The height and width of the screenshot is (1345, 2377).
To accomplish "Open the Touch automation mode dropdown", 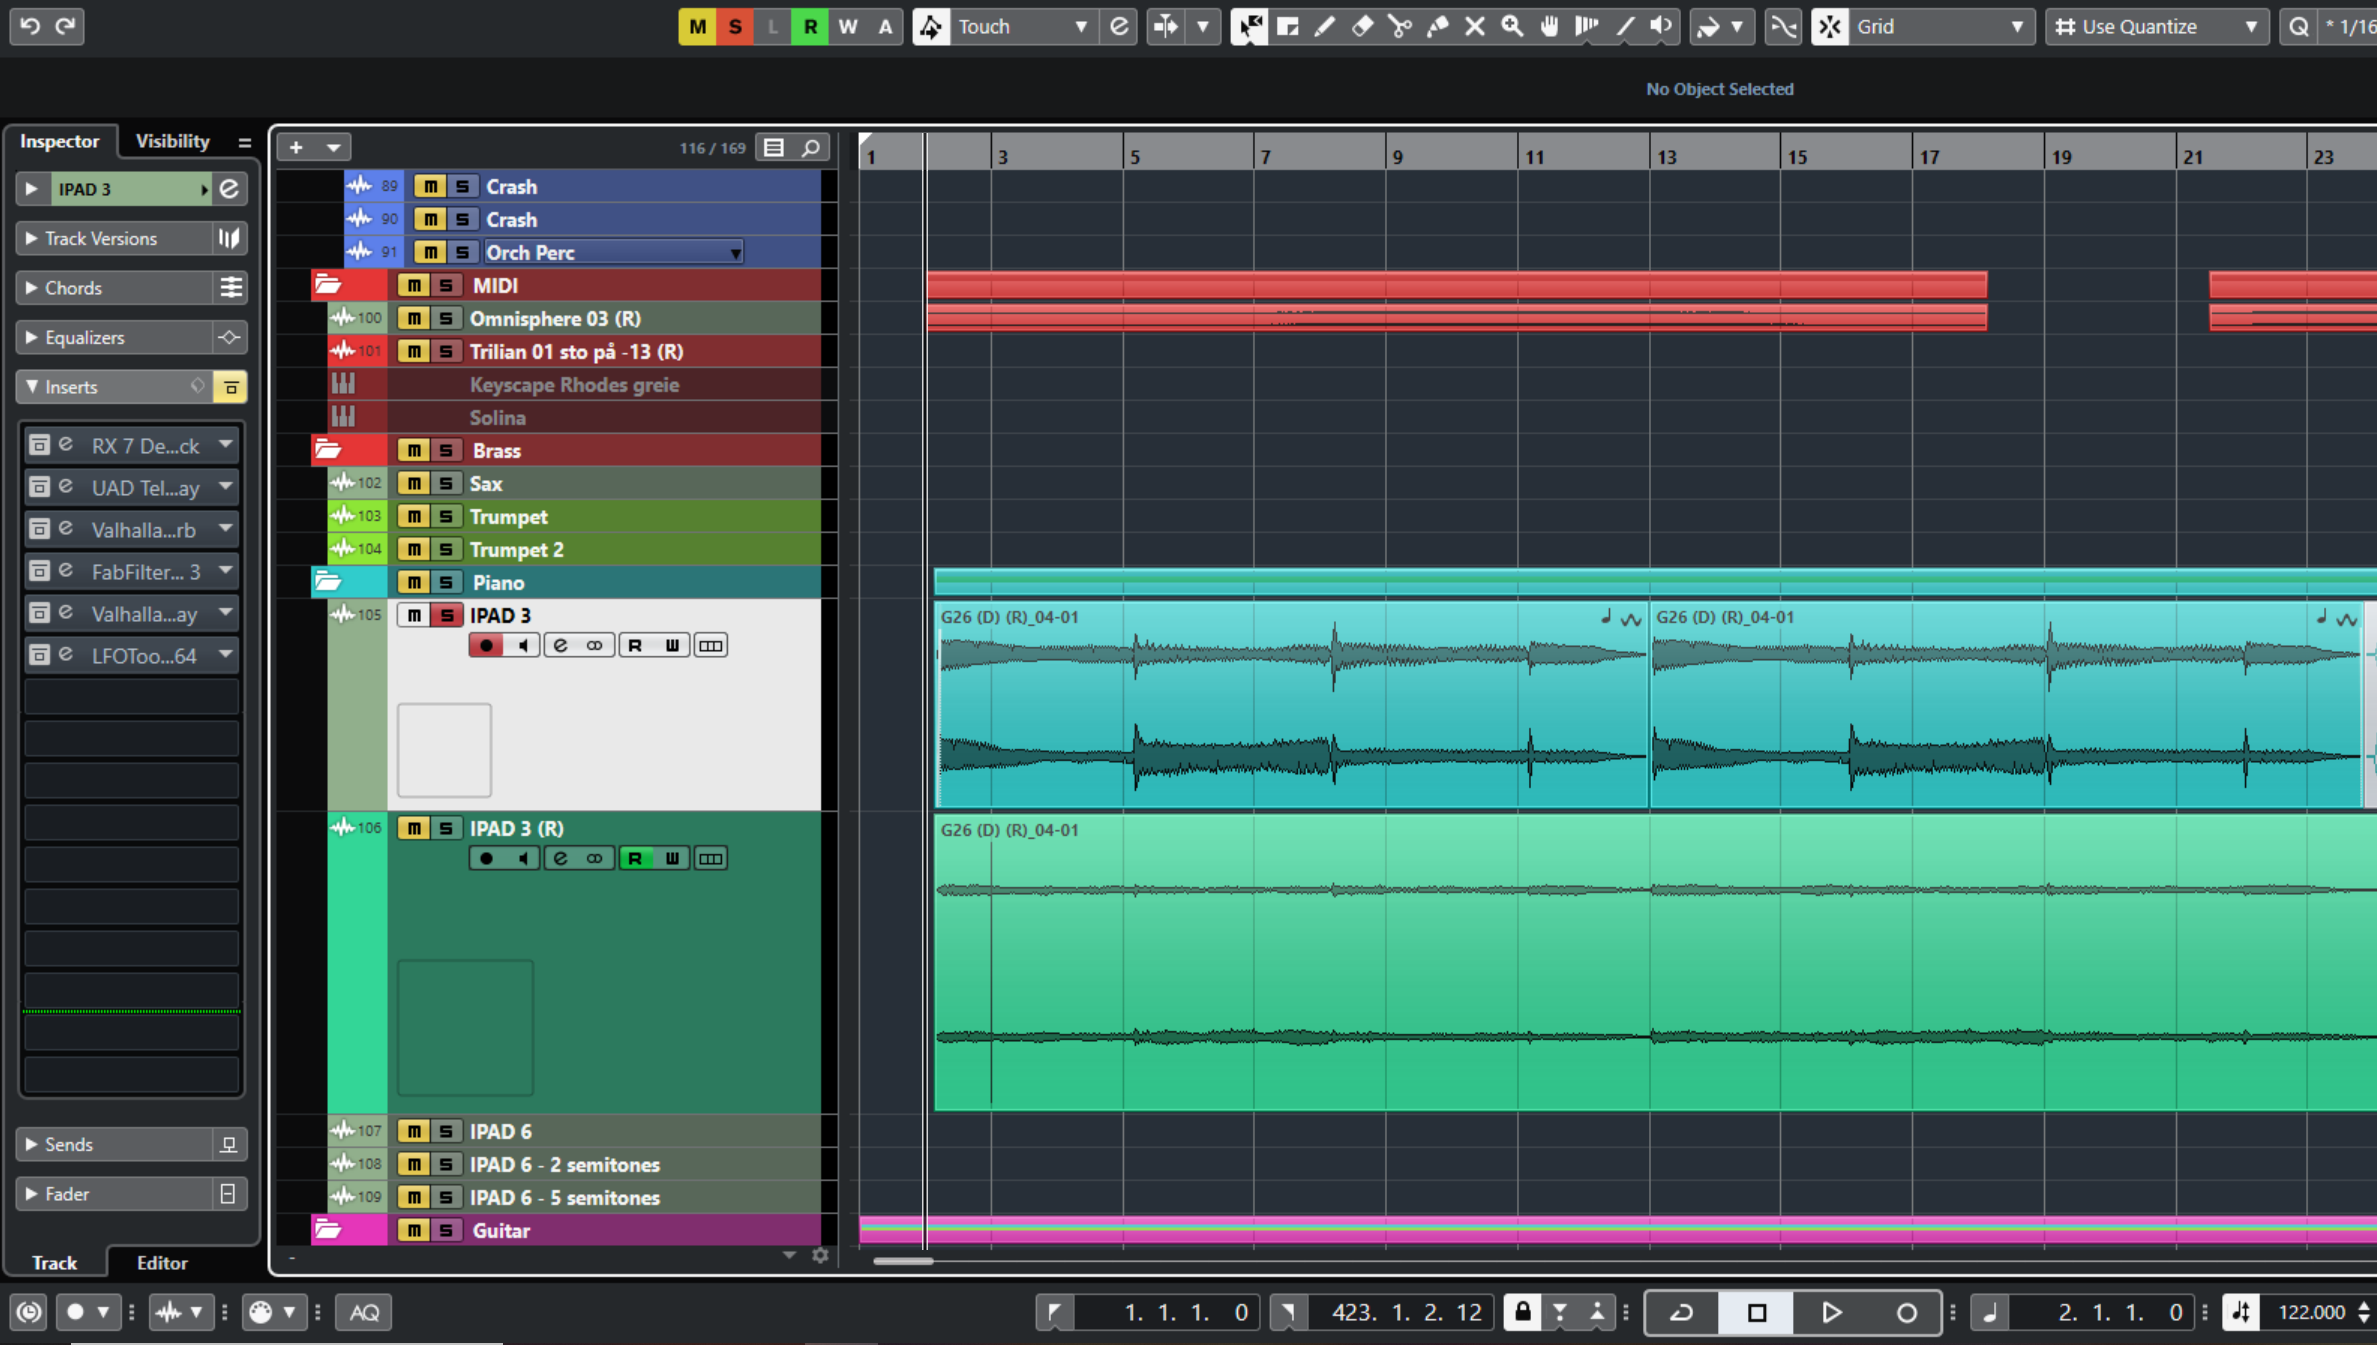I will (1080, 27).
